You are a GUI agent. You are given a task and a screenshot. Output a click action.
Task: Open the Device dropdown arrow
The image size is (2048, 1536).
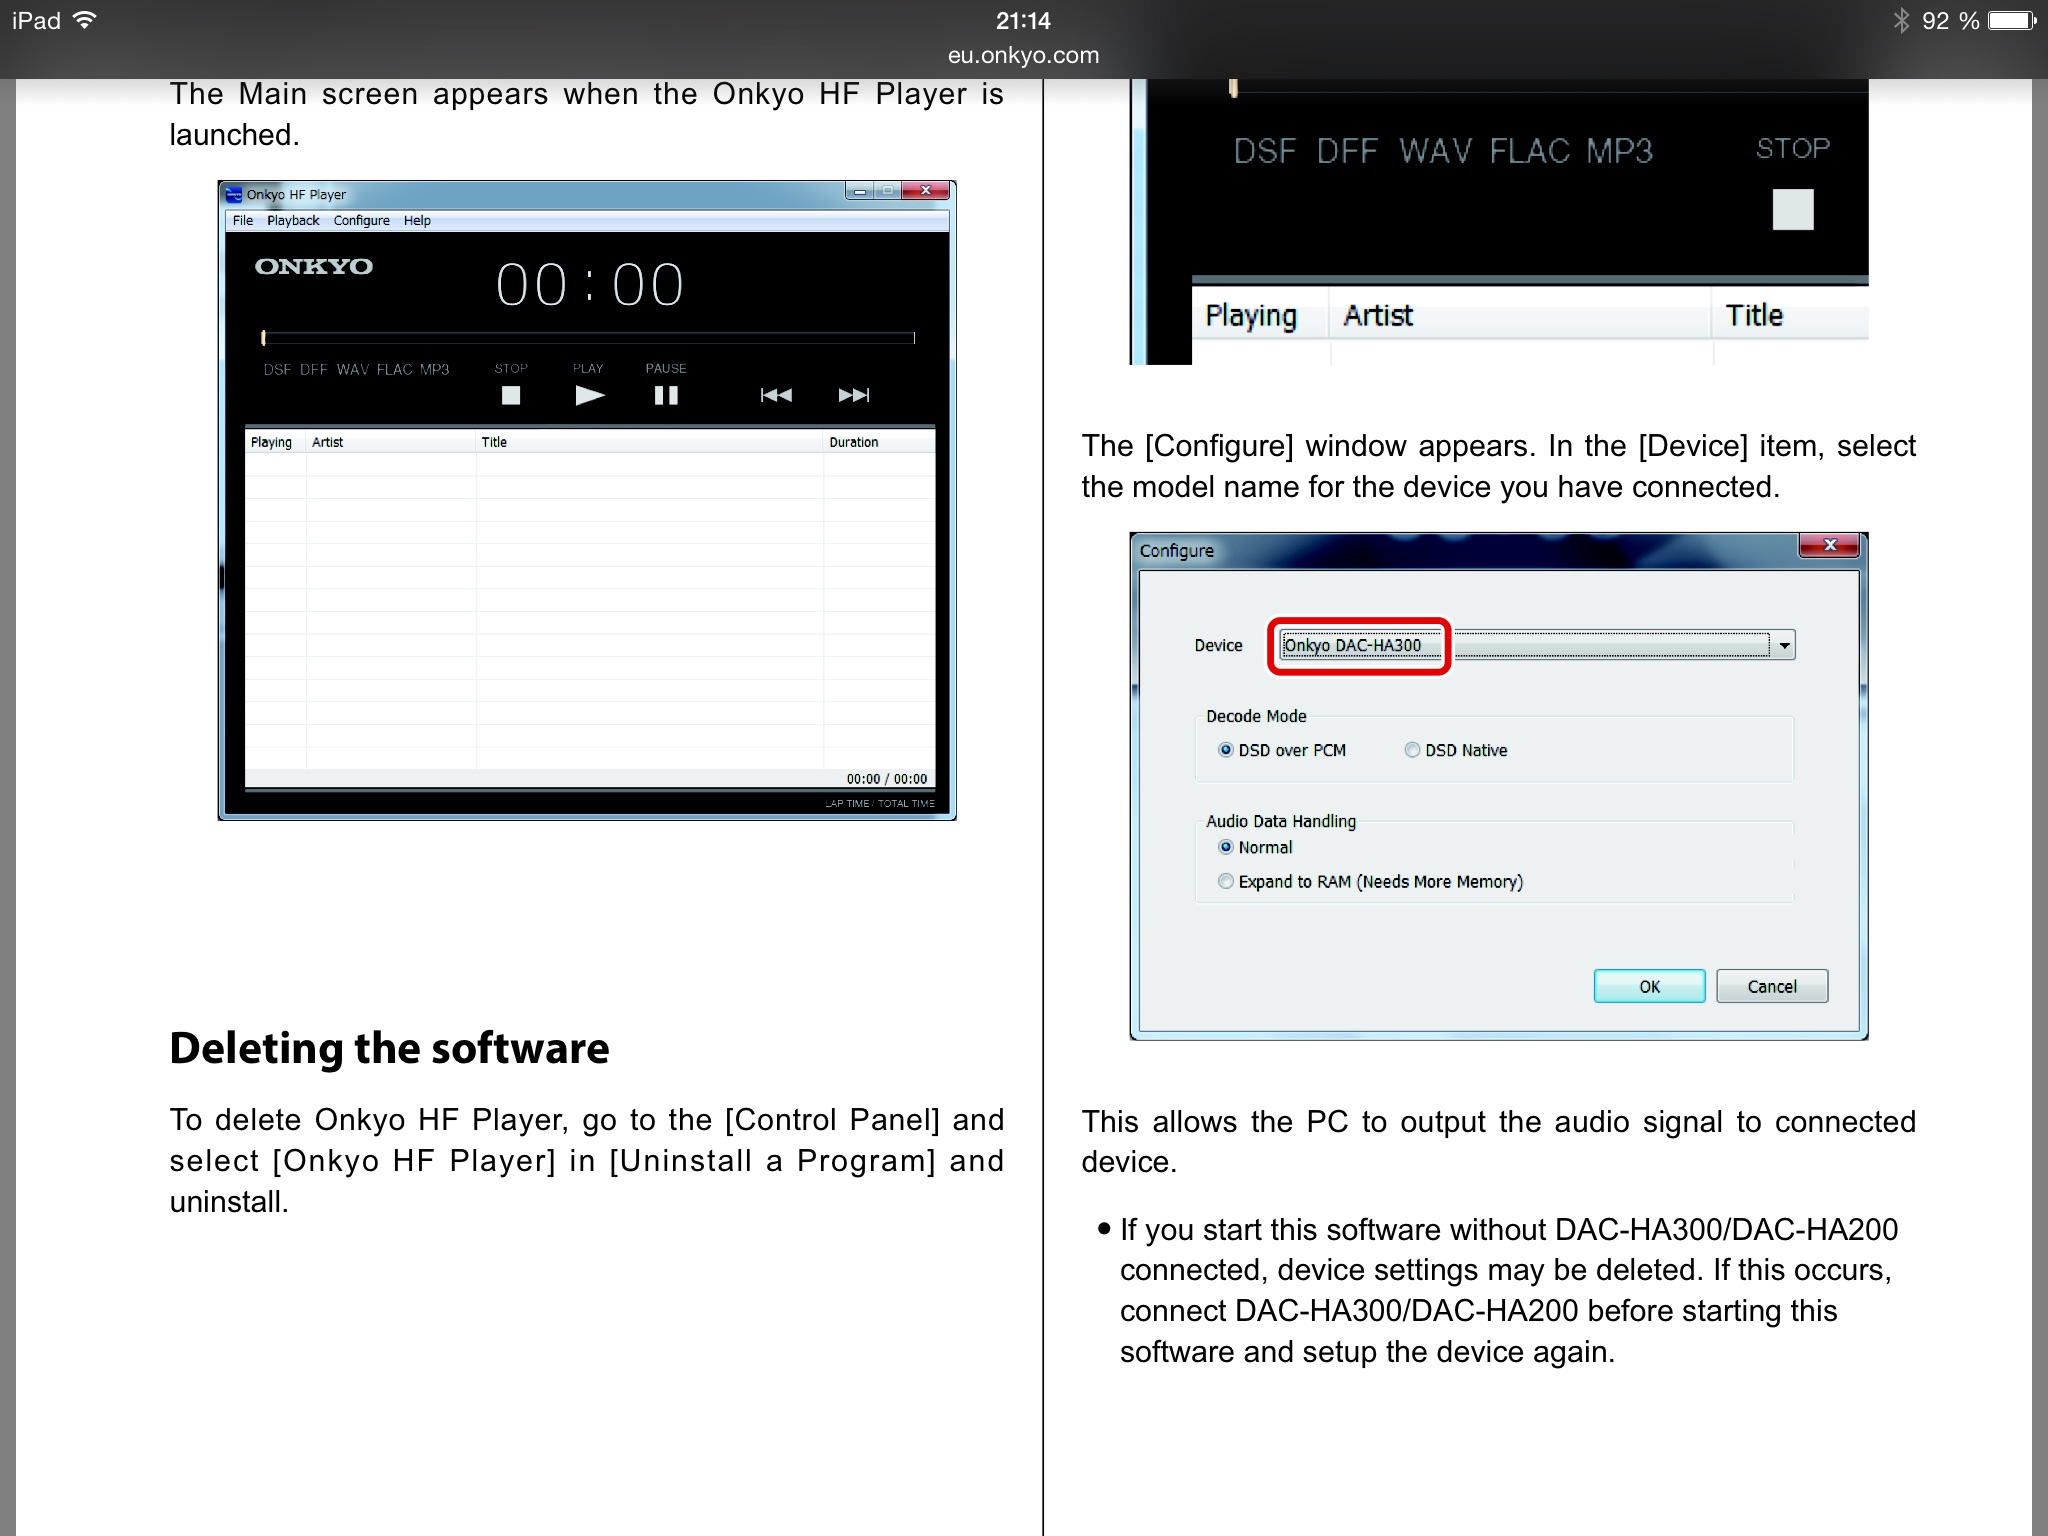coord(1784,646)
